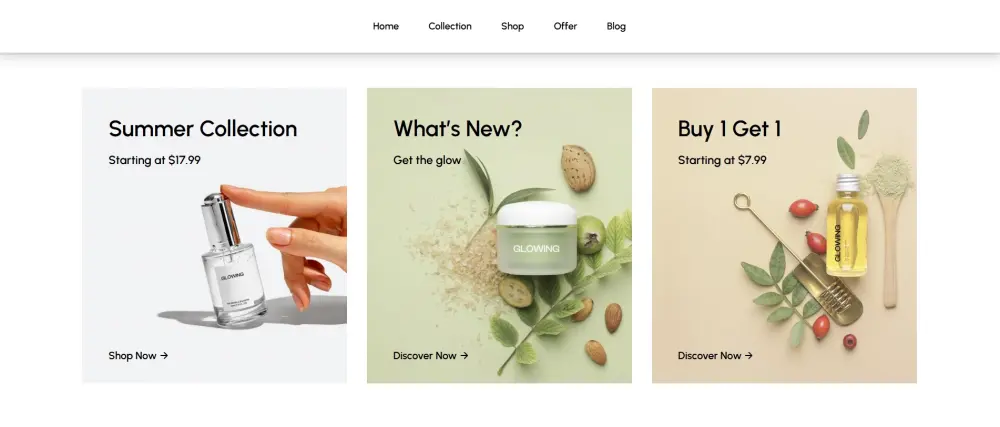
Task: Click the Buy 1 Get 1 heading
Action: [x=729, y=129]
